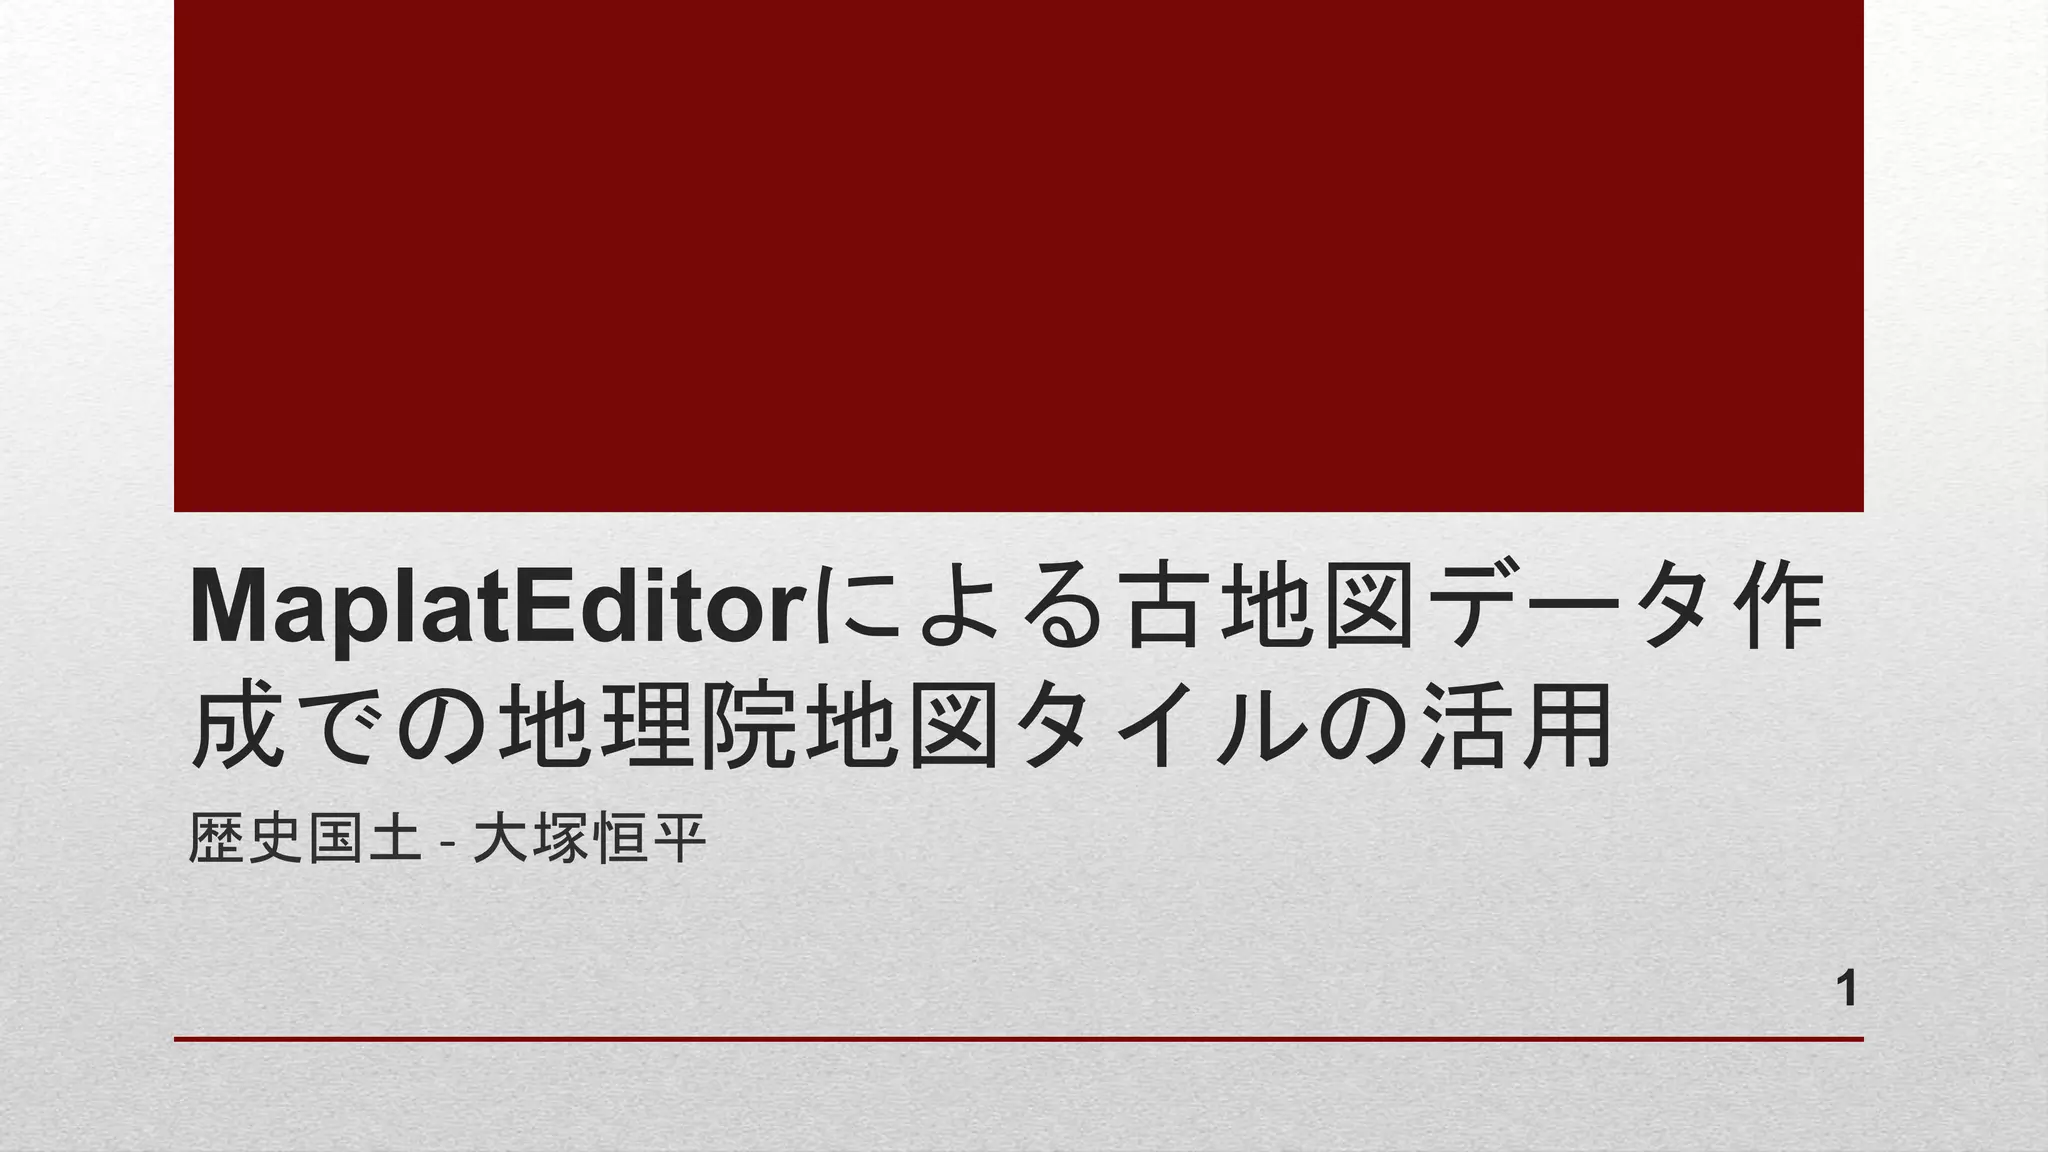Select the slide number 1

(1847, 989)
